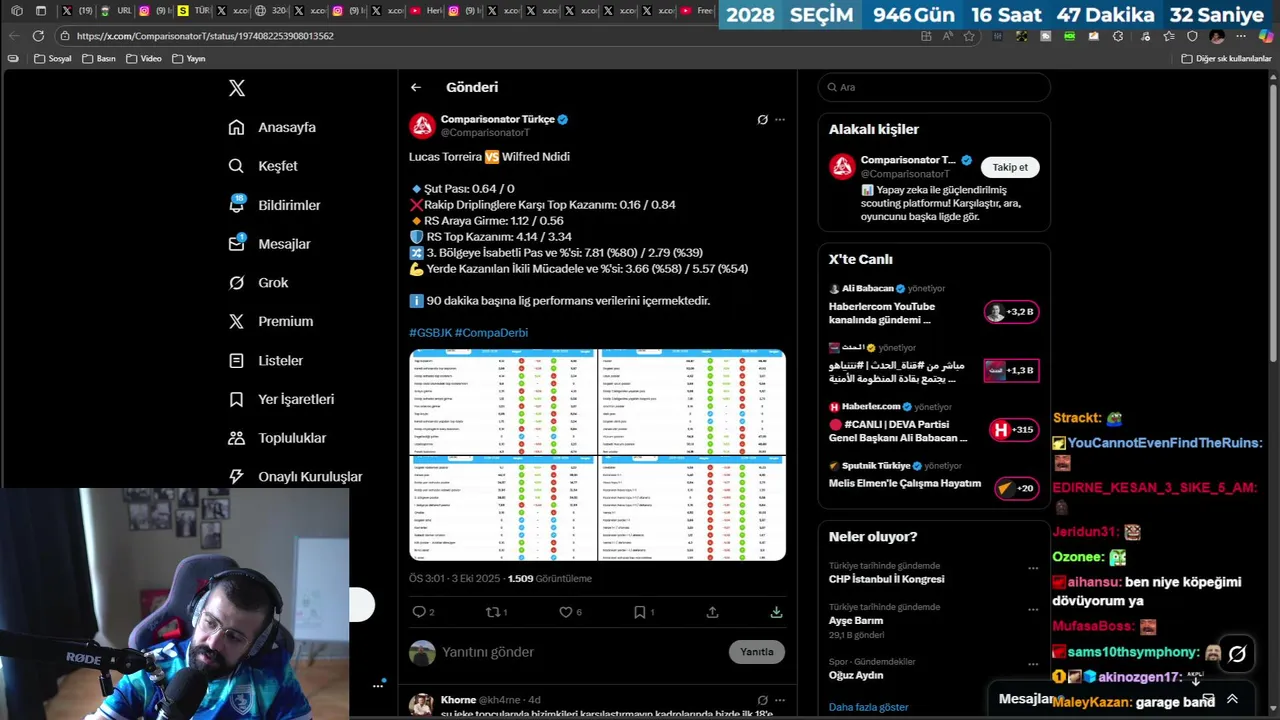Open browser Settings and more menu
The height and width of the screenshot is (720, 1280).
(x=1241, y=36)
